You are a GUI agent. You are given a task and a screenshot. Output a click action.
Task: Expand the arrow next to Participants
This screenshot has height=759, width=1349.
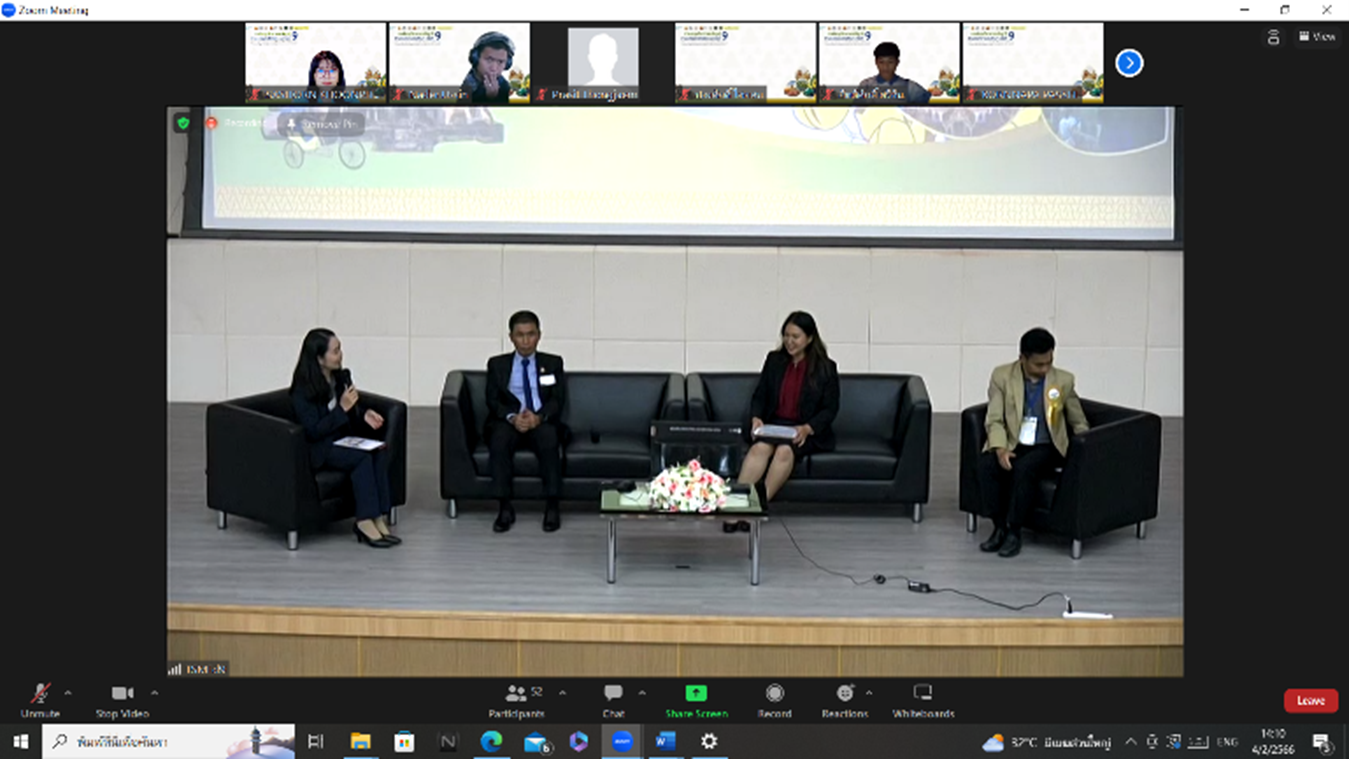pyautogui.click(x=562, y=692)
